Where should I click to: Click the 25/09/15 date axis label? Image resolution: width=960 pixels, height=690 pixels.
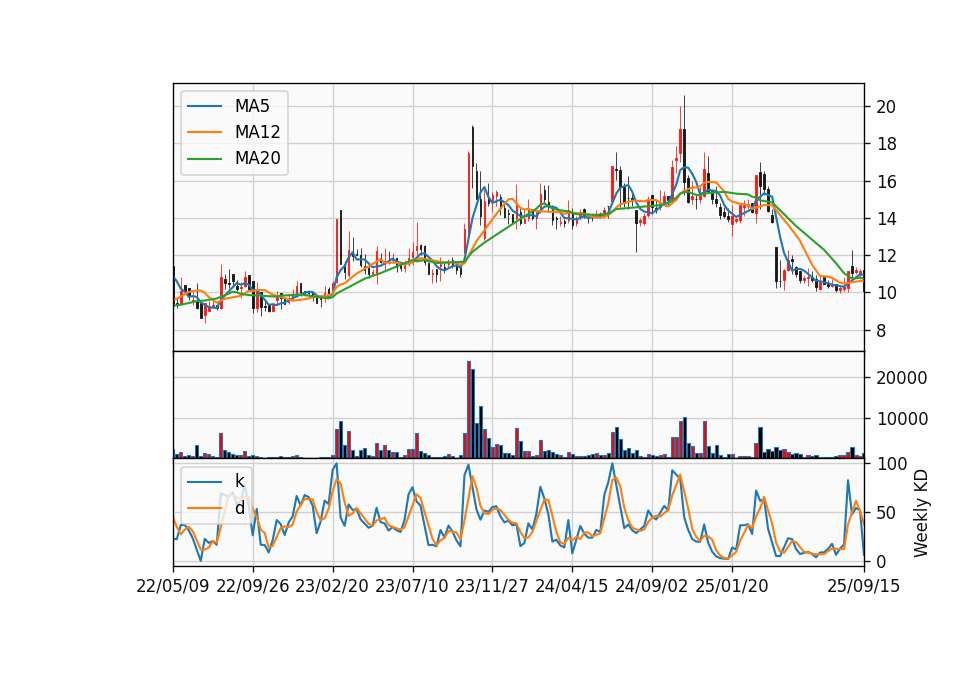point(864,586)
